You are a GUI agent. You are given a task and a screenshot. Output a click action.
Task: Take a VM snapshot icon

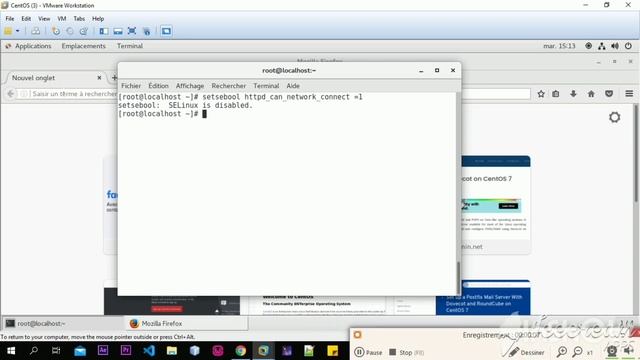56,31
